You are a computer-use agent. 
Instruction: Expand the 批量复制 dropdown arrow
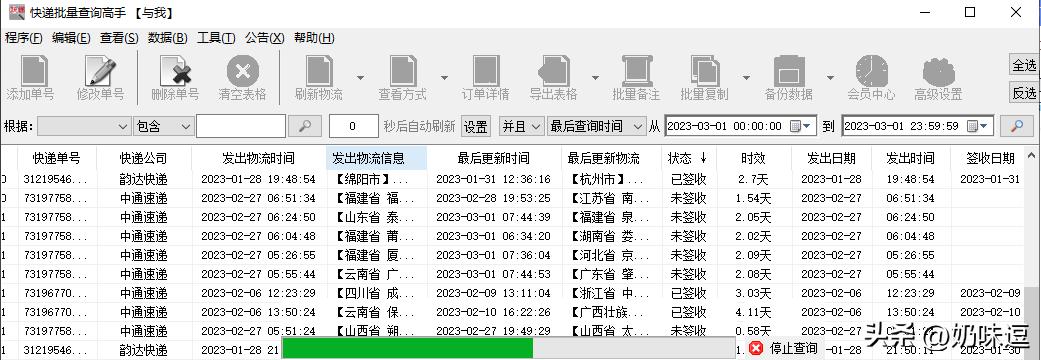(746, 78)
